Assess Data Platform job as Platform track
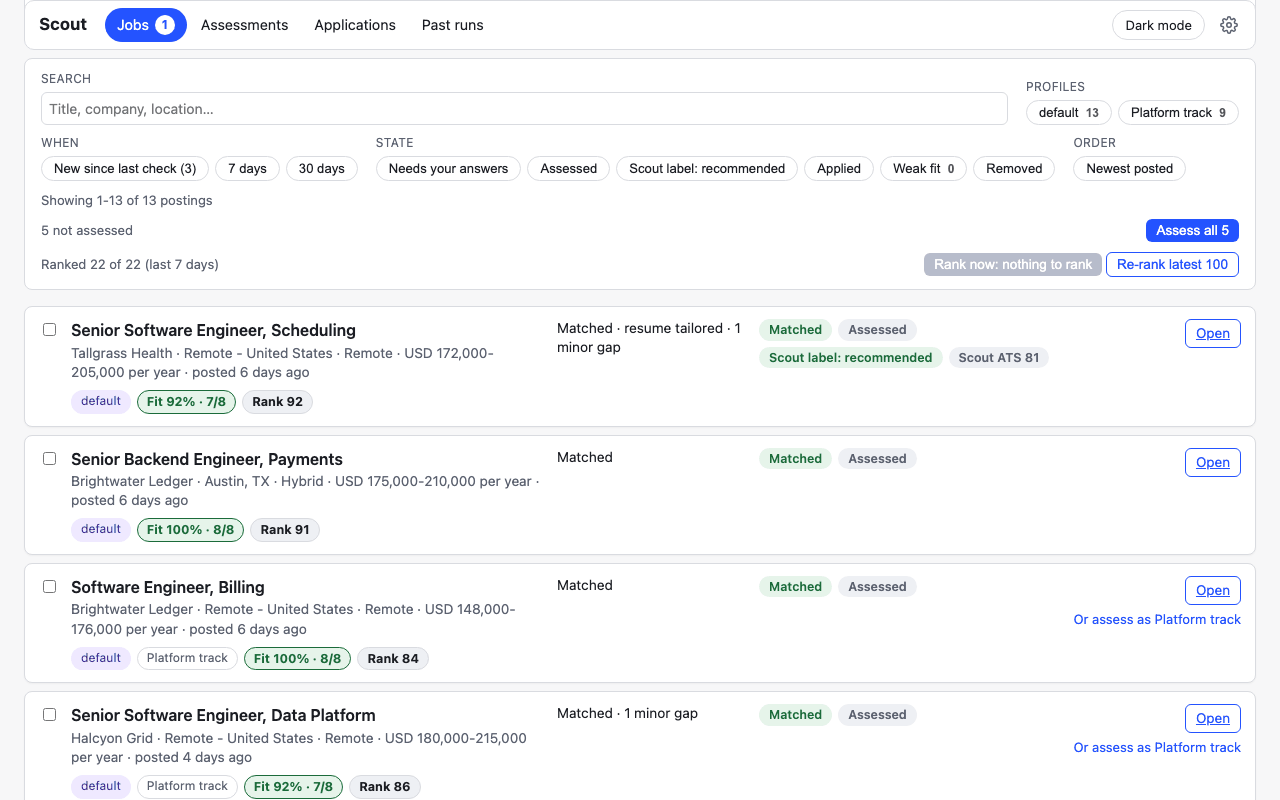1280x800 pixels. (1157, 747)
